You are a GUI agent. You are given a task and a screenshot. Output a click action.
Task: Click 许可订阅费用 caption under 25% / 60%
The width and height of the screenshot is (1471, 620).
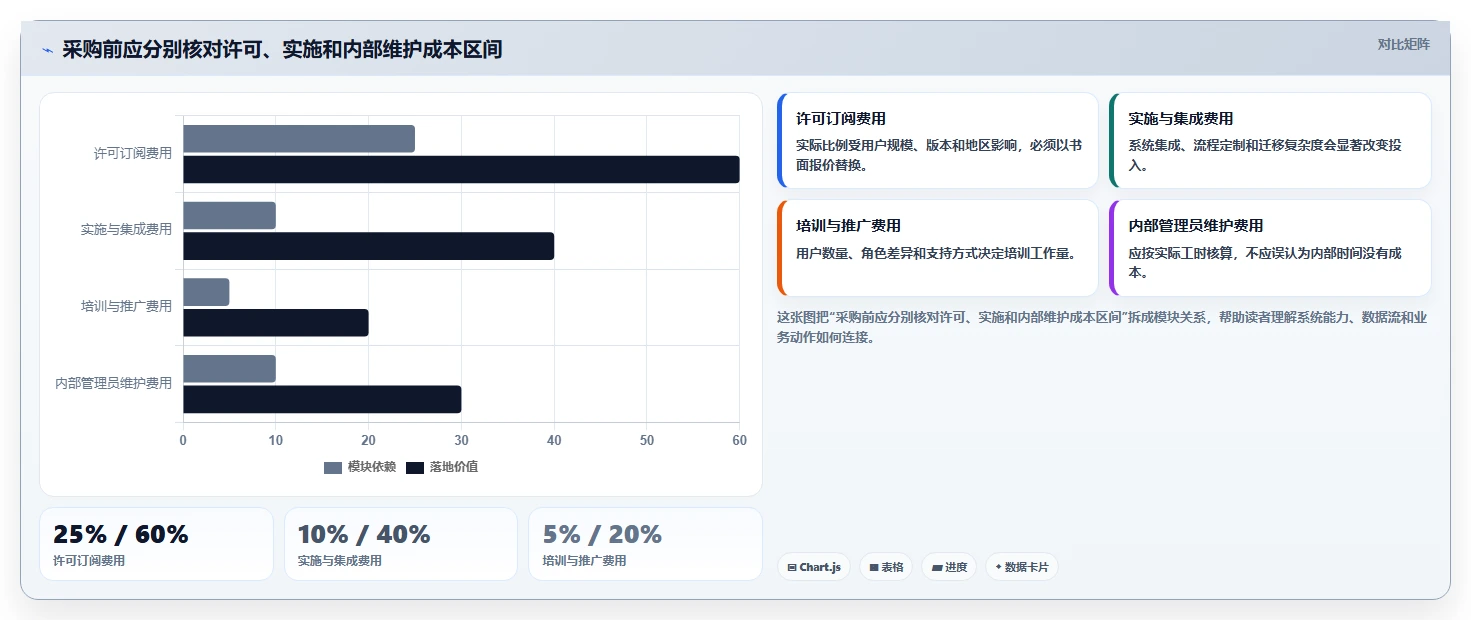(89, 561)
